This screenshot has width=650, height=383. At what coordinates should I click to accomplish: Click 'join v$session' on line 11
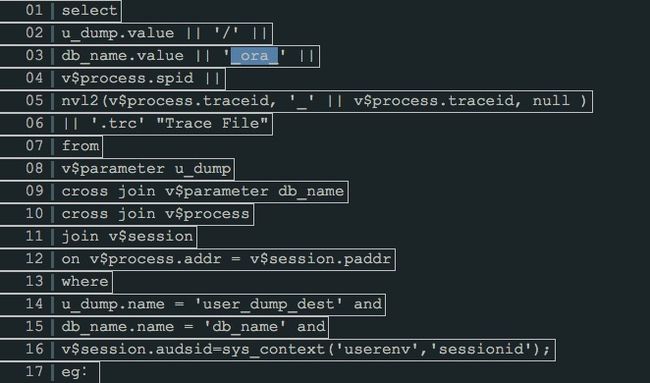point(127,236)
